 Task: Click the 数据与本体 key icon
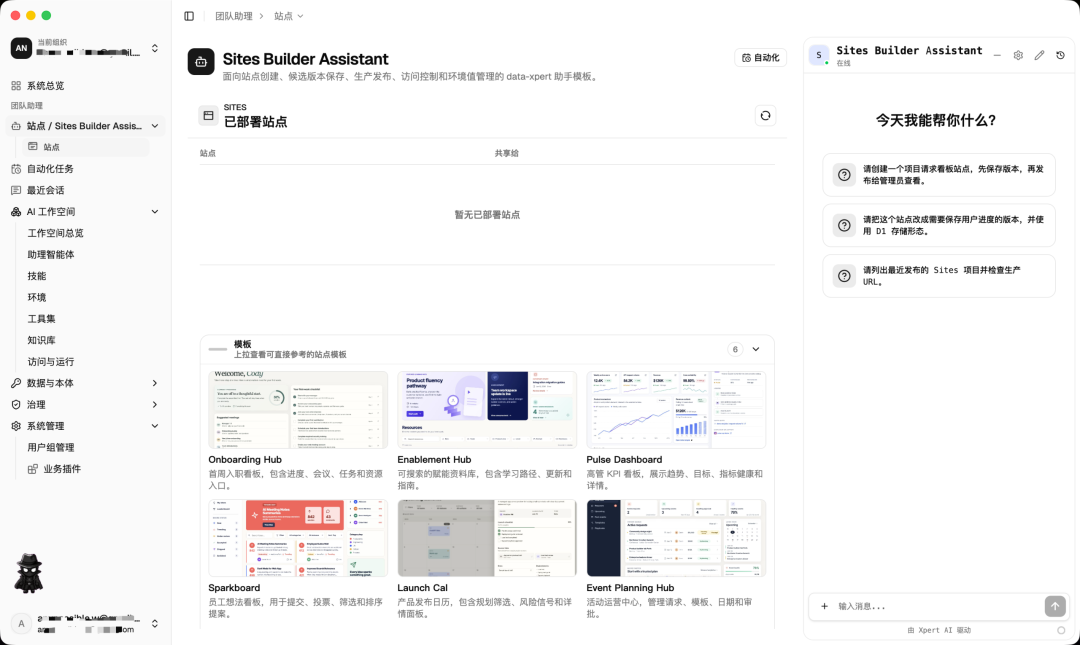pyautogui.click(x=16, y=383)
